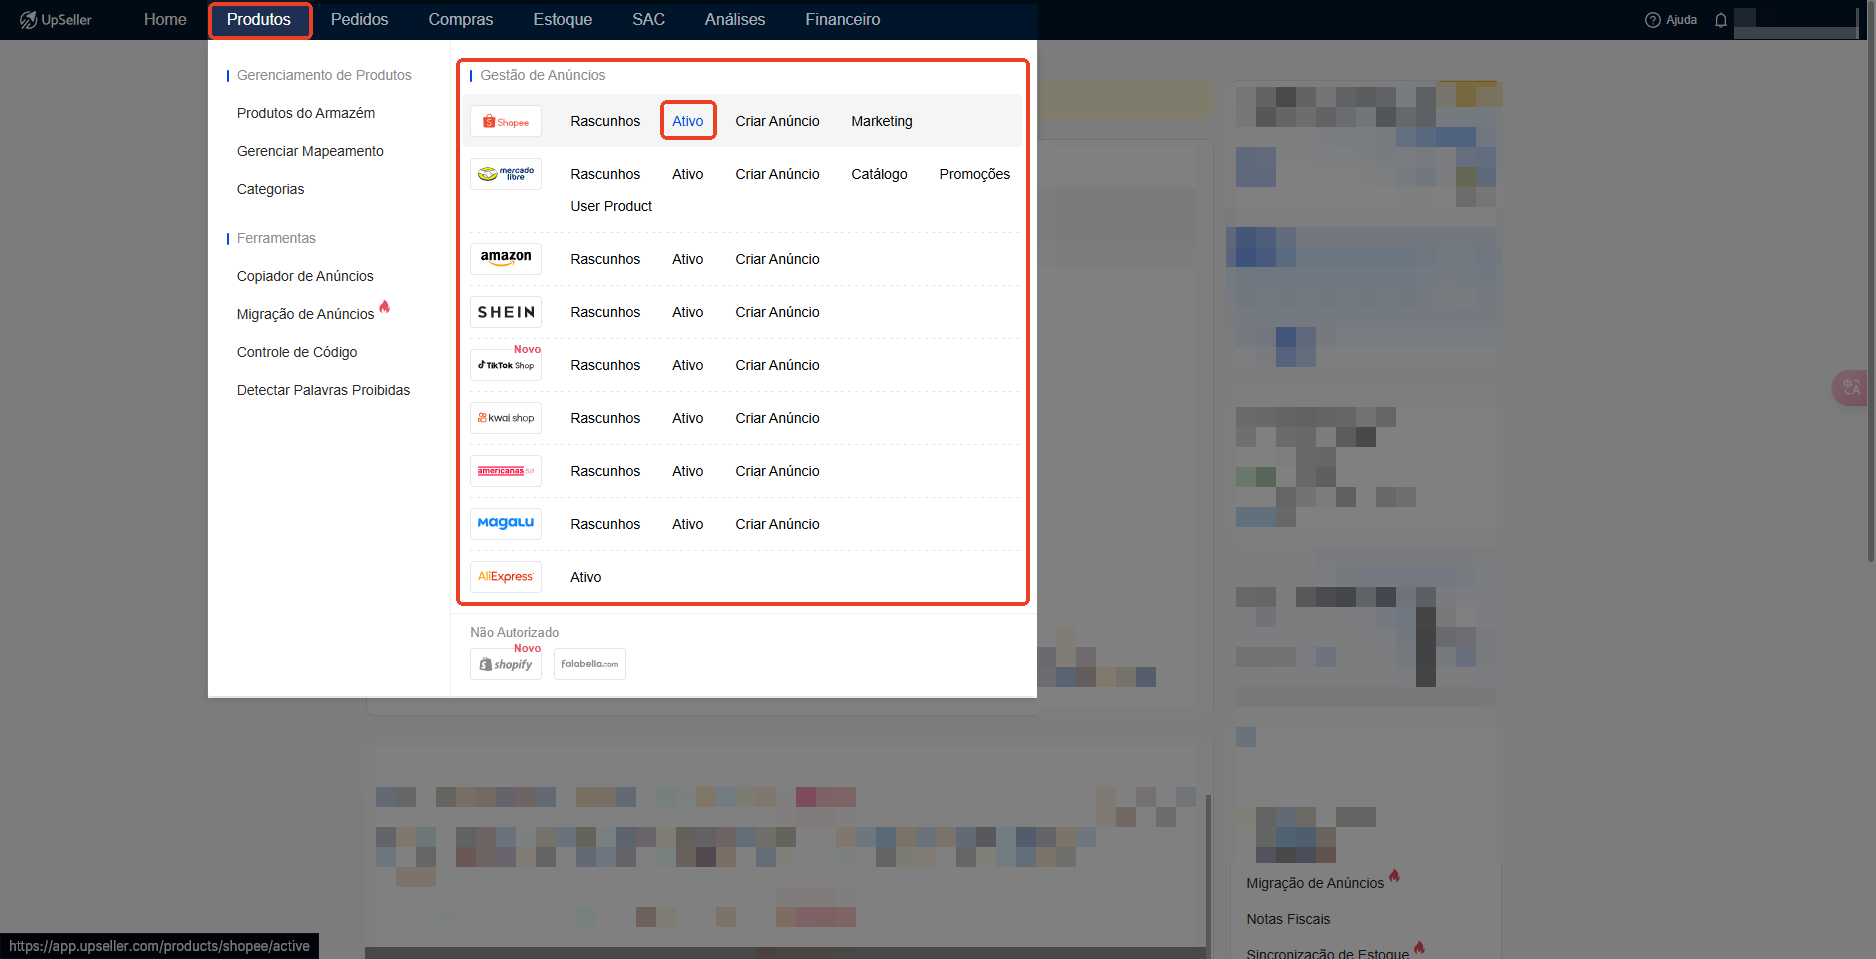Open the Análises menu
This screenshot has height=959, width=1876.
735,20
